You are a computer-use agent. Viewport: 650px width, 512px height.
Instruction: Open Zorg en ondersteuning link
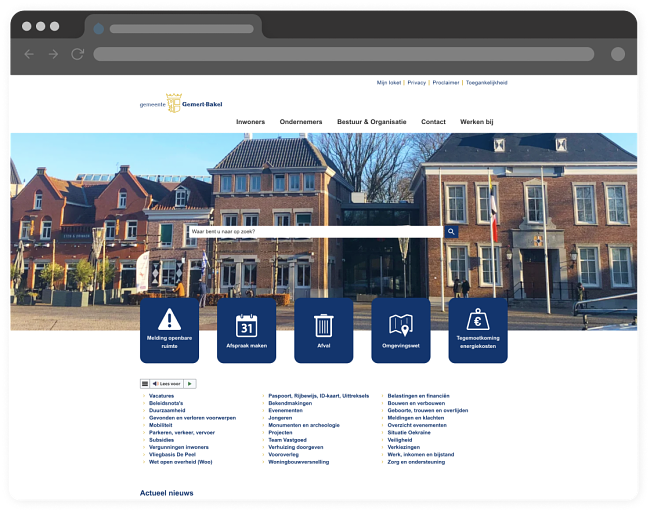[x=416, y=462]
